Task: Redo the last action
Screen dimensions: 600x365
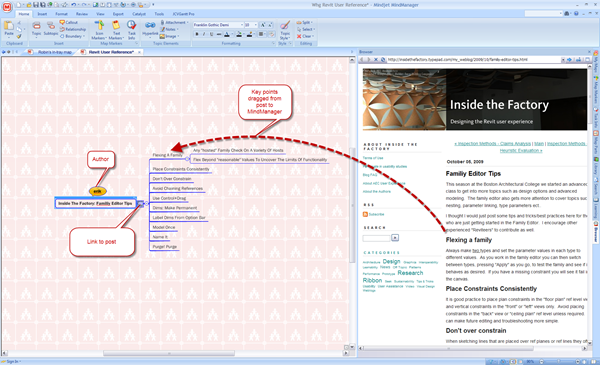Action: click(x=85, y=5)
